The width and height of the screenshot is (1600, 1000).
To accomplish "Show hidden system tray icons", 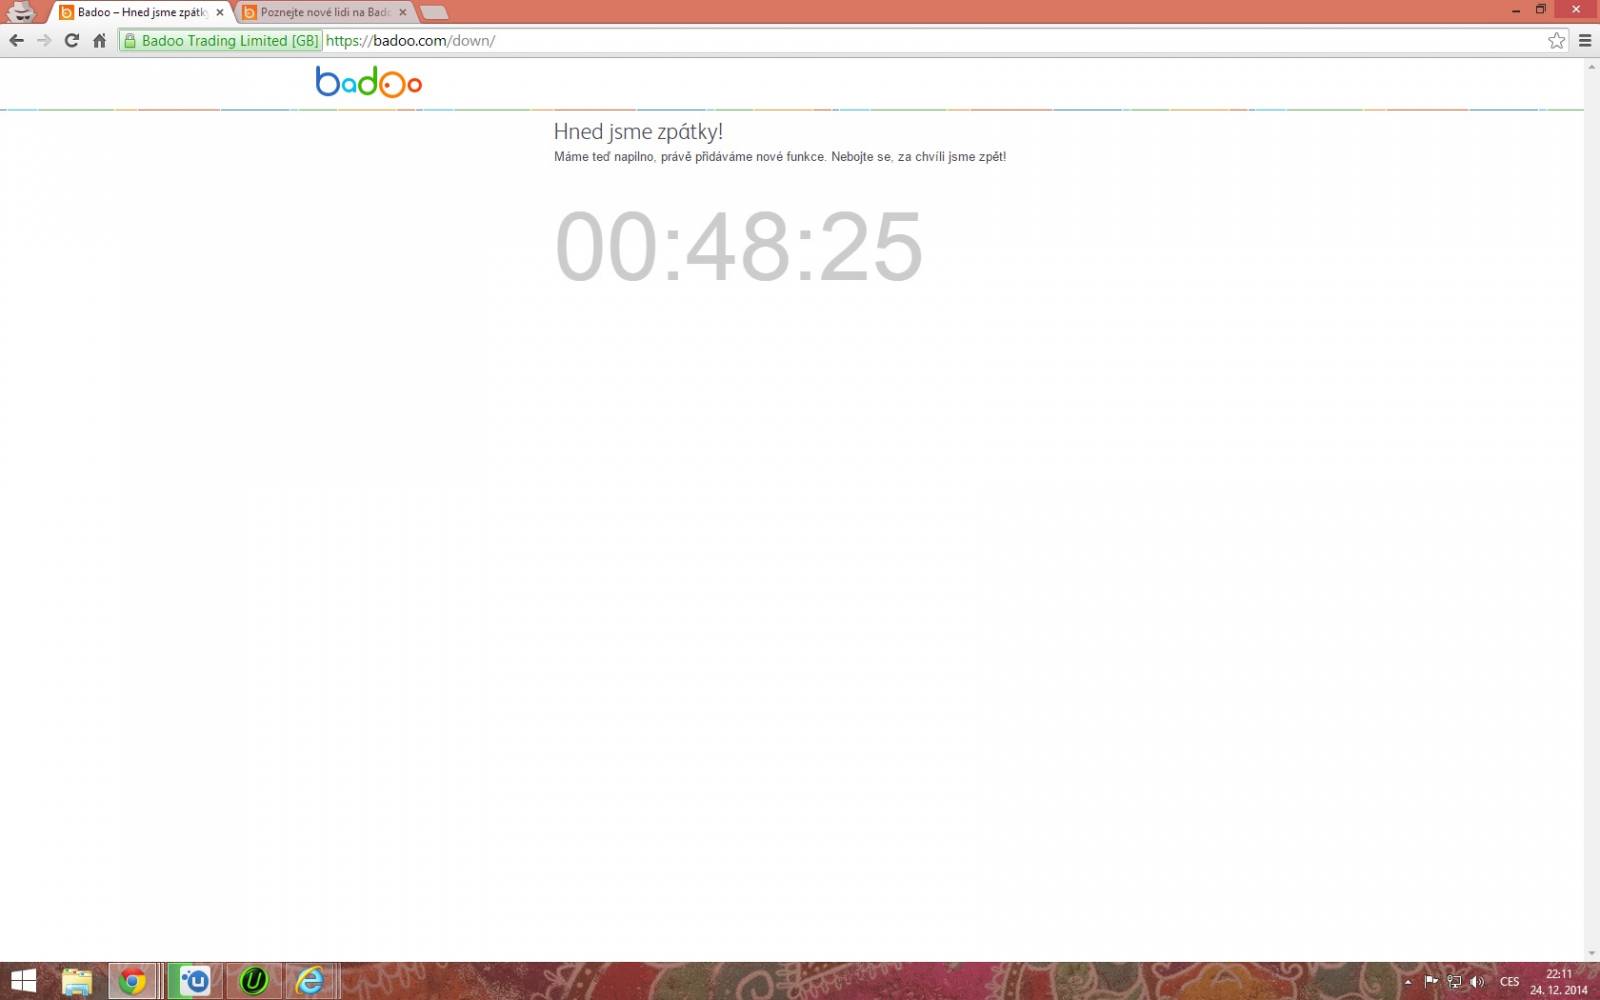I will 1408,982.
